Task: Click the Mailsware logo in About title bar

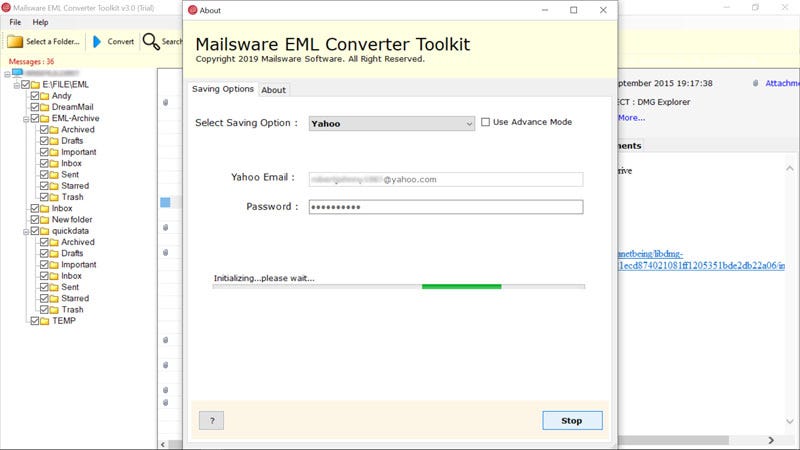Action: (x=192, y=10)
